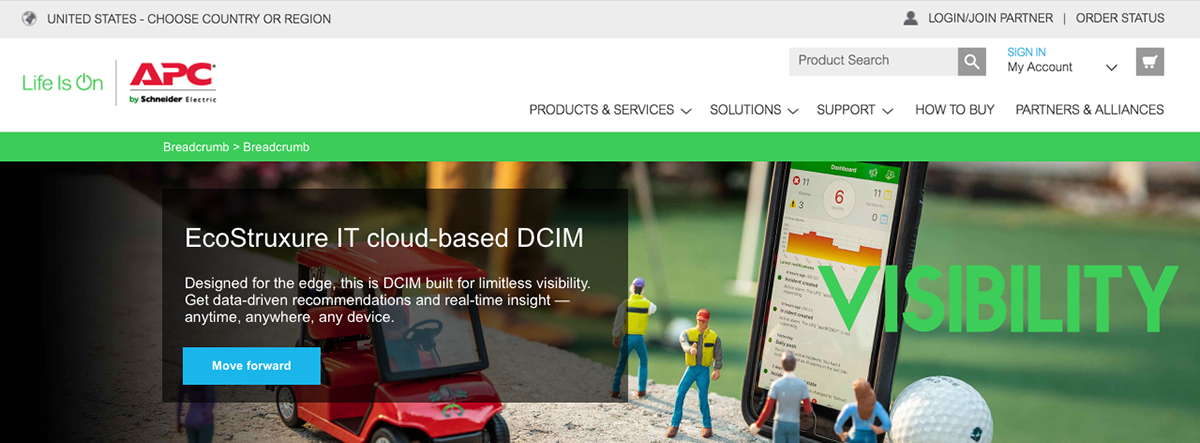1200x443 pixels.
Task: Open the Solutions menu
Action: coord(745,110)
